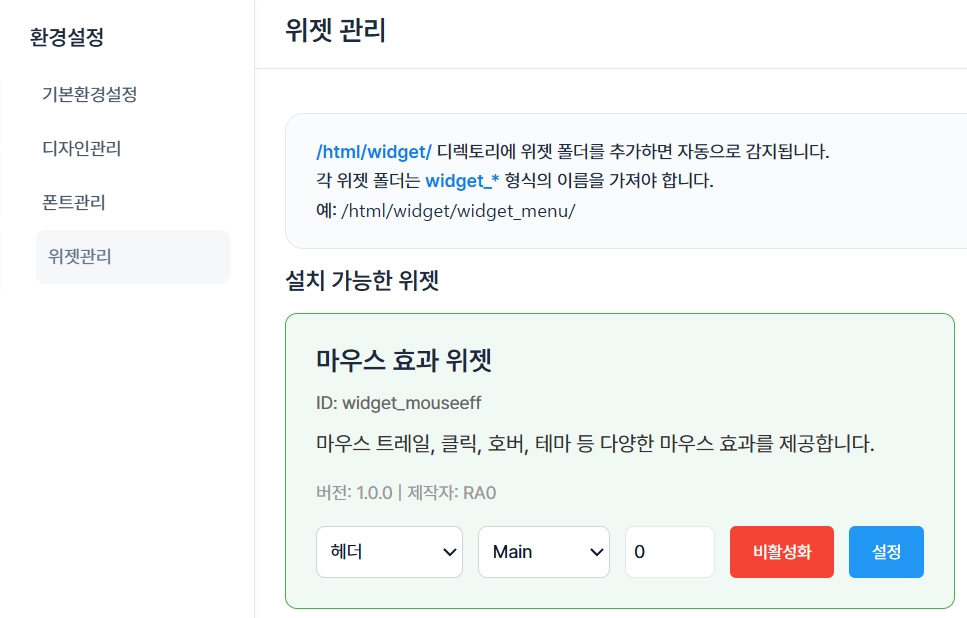Screen dimensions: 967x618
Task: Open the Main page dropdown
Action: (543, 552)
